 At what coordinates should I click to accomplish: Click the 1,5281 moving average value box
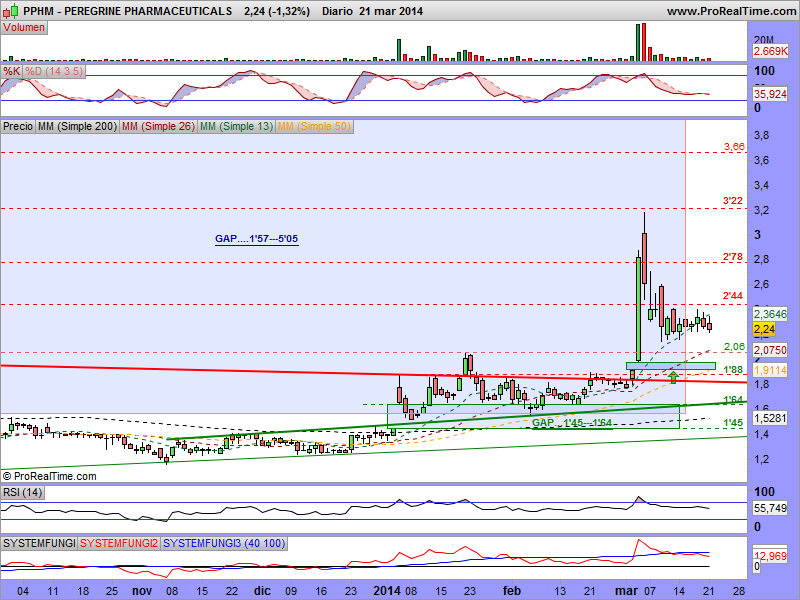(770, 418)
